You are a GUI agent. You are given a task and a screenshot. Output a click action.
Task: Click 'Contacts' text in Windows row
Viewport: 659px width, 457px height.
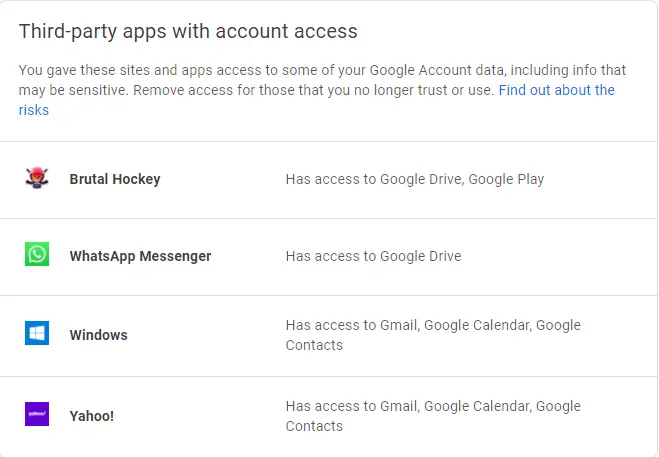[x=314, y=345]
